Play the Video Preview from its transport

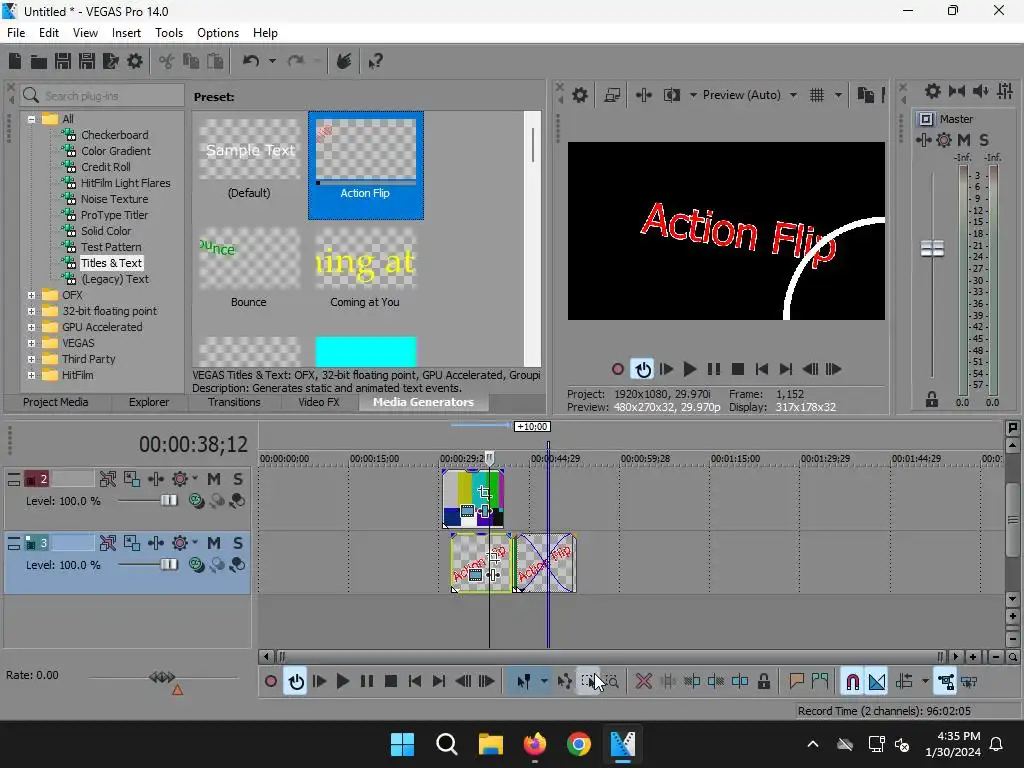point(689,370)
